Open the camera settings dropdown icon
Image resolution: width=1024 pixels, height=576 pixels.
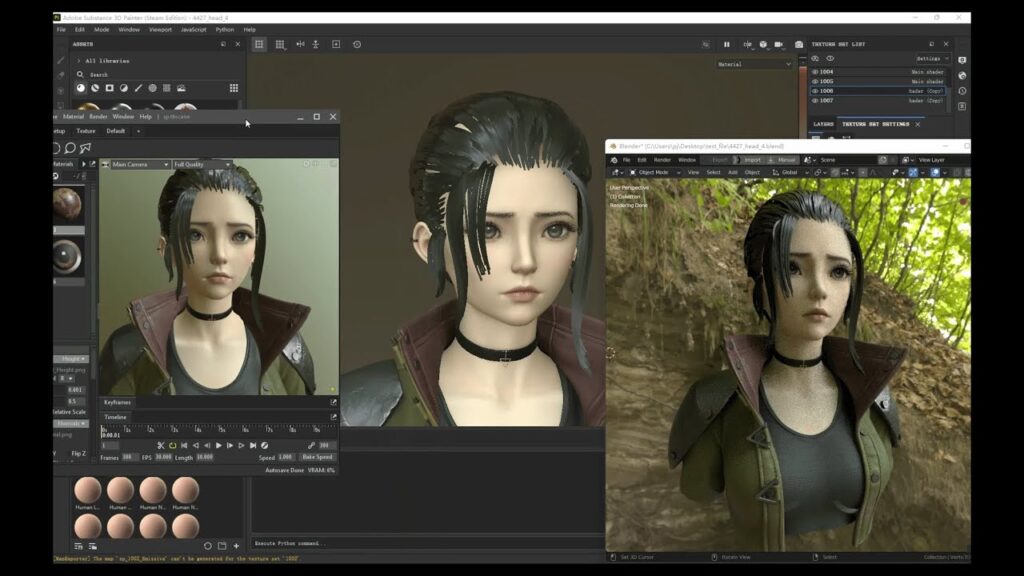[x=779, y=44]
